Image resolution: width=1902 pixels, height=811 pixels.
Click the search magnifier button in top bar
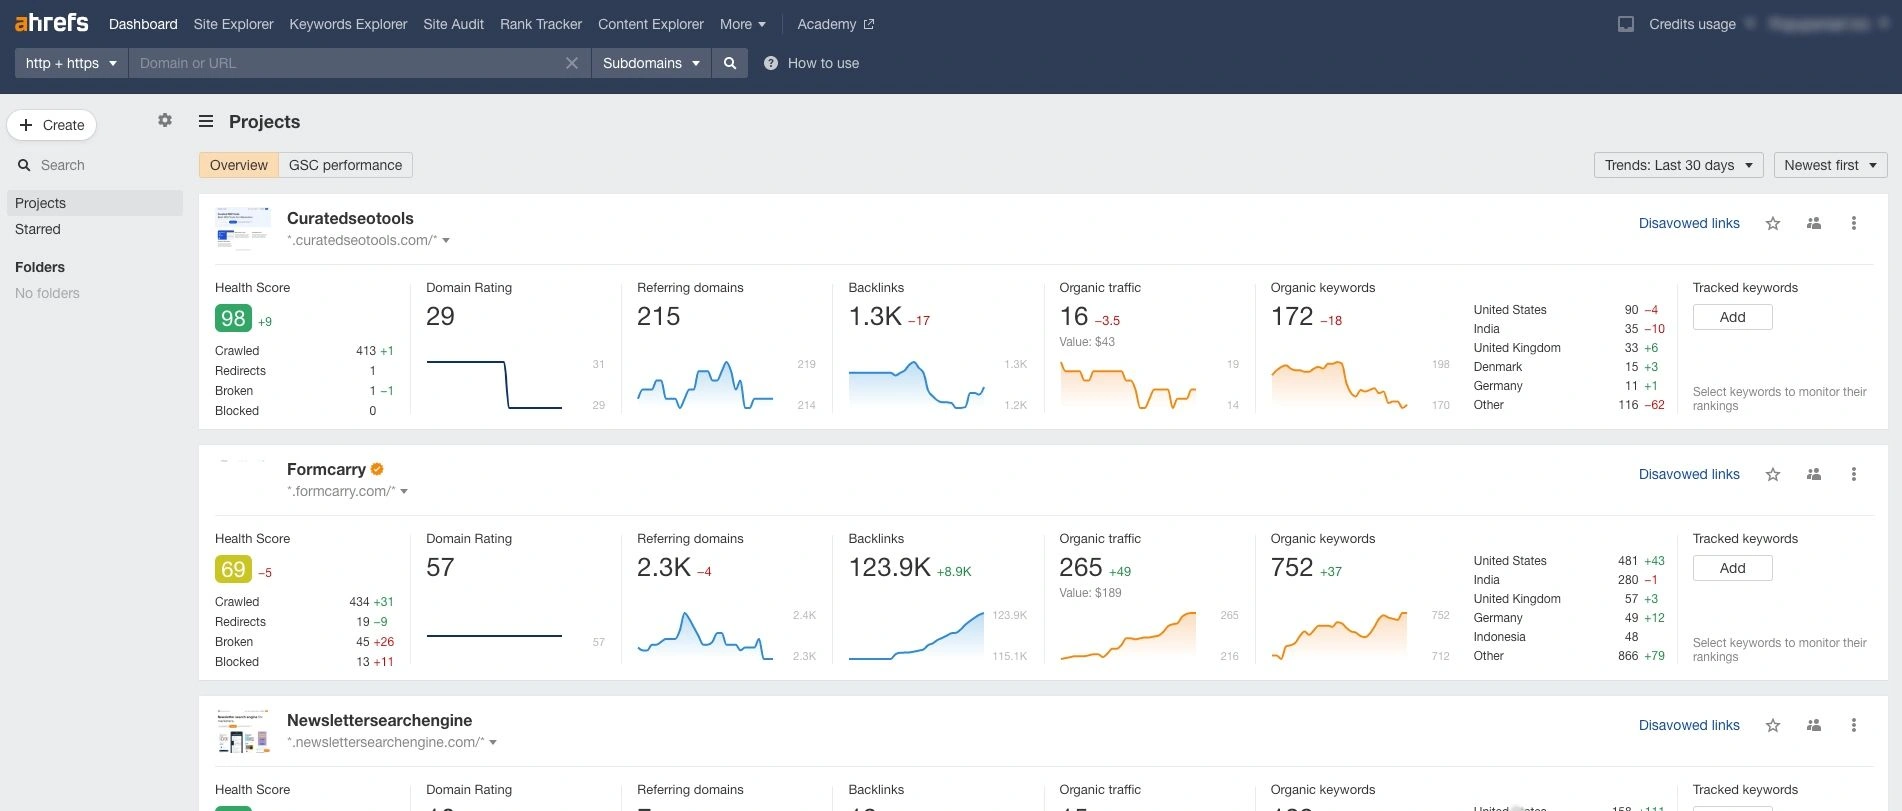coord(730,63)
